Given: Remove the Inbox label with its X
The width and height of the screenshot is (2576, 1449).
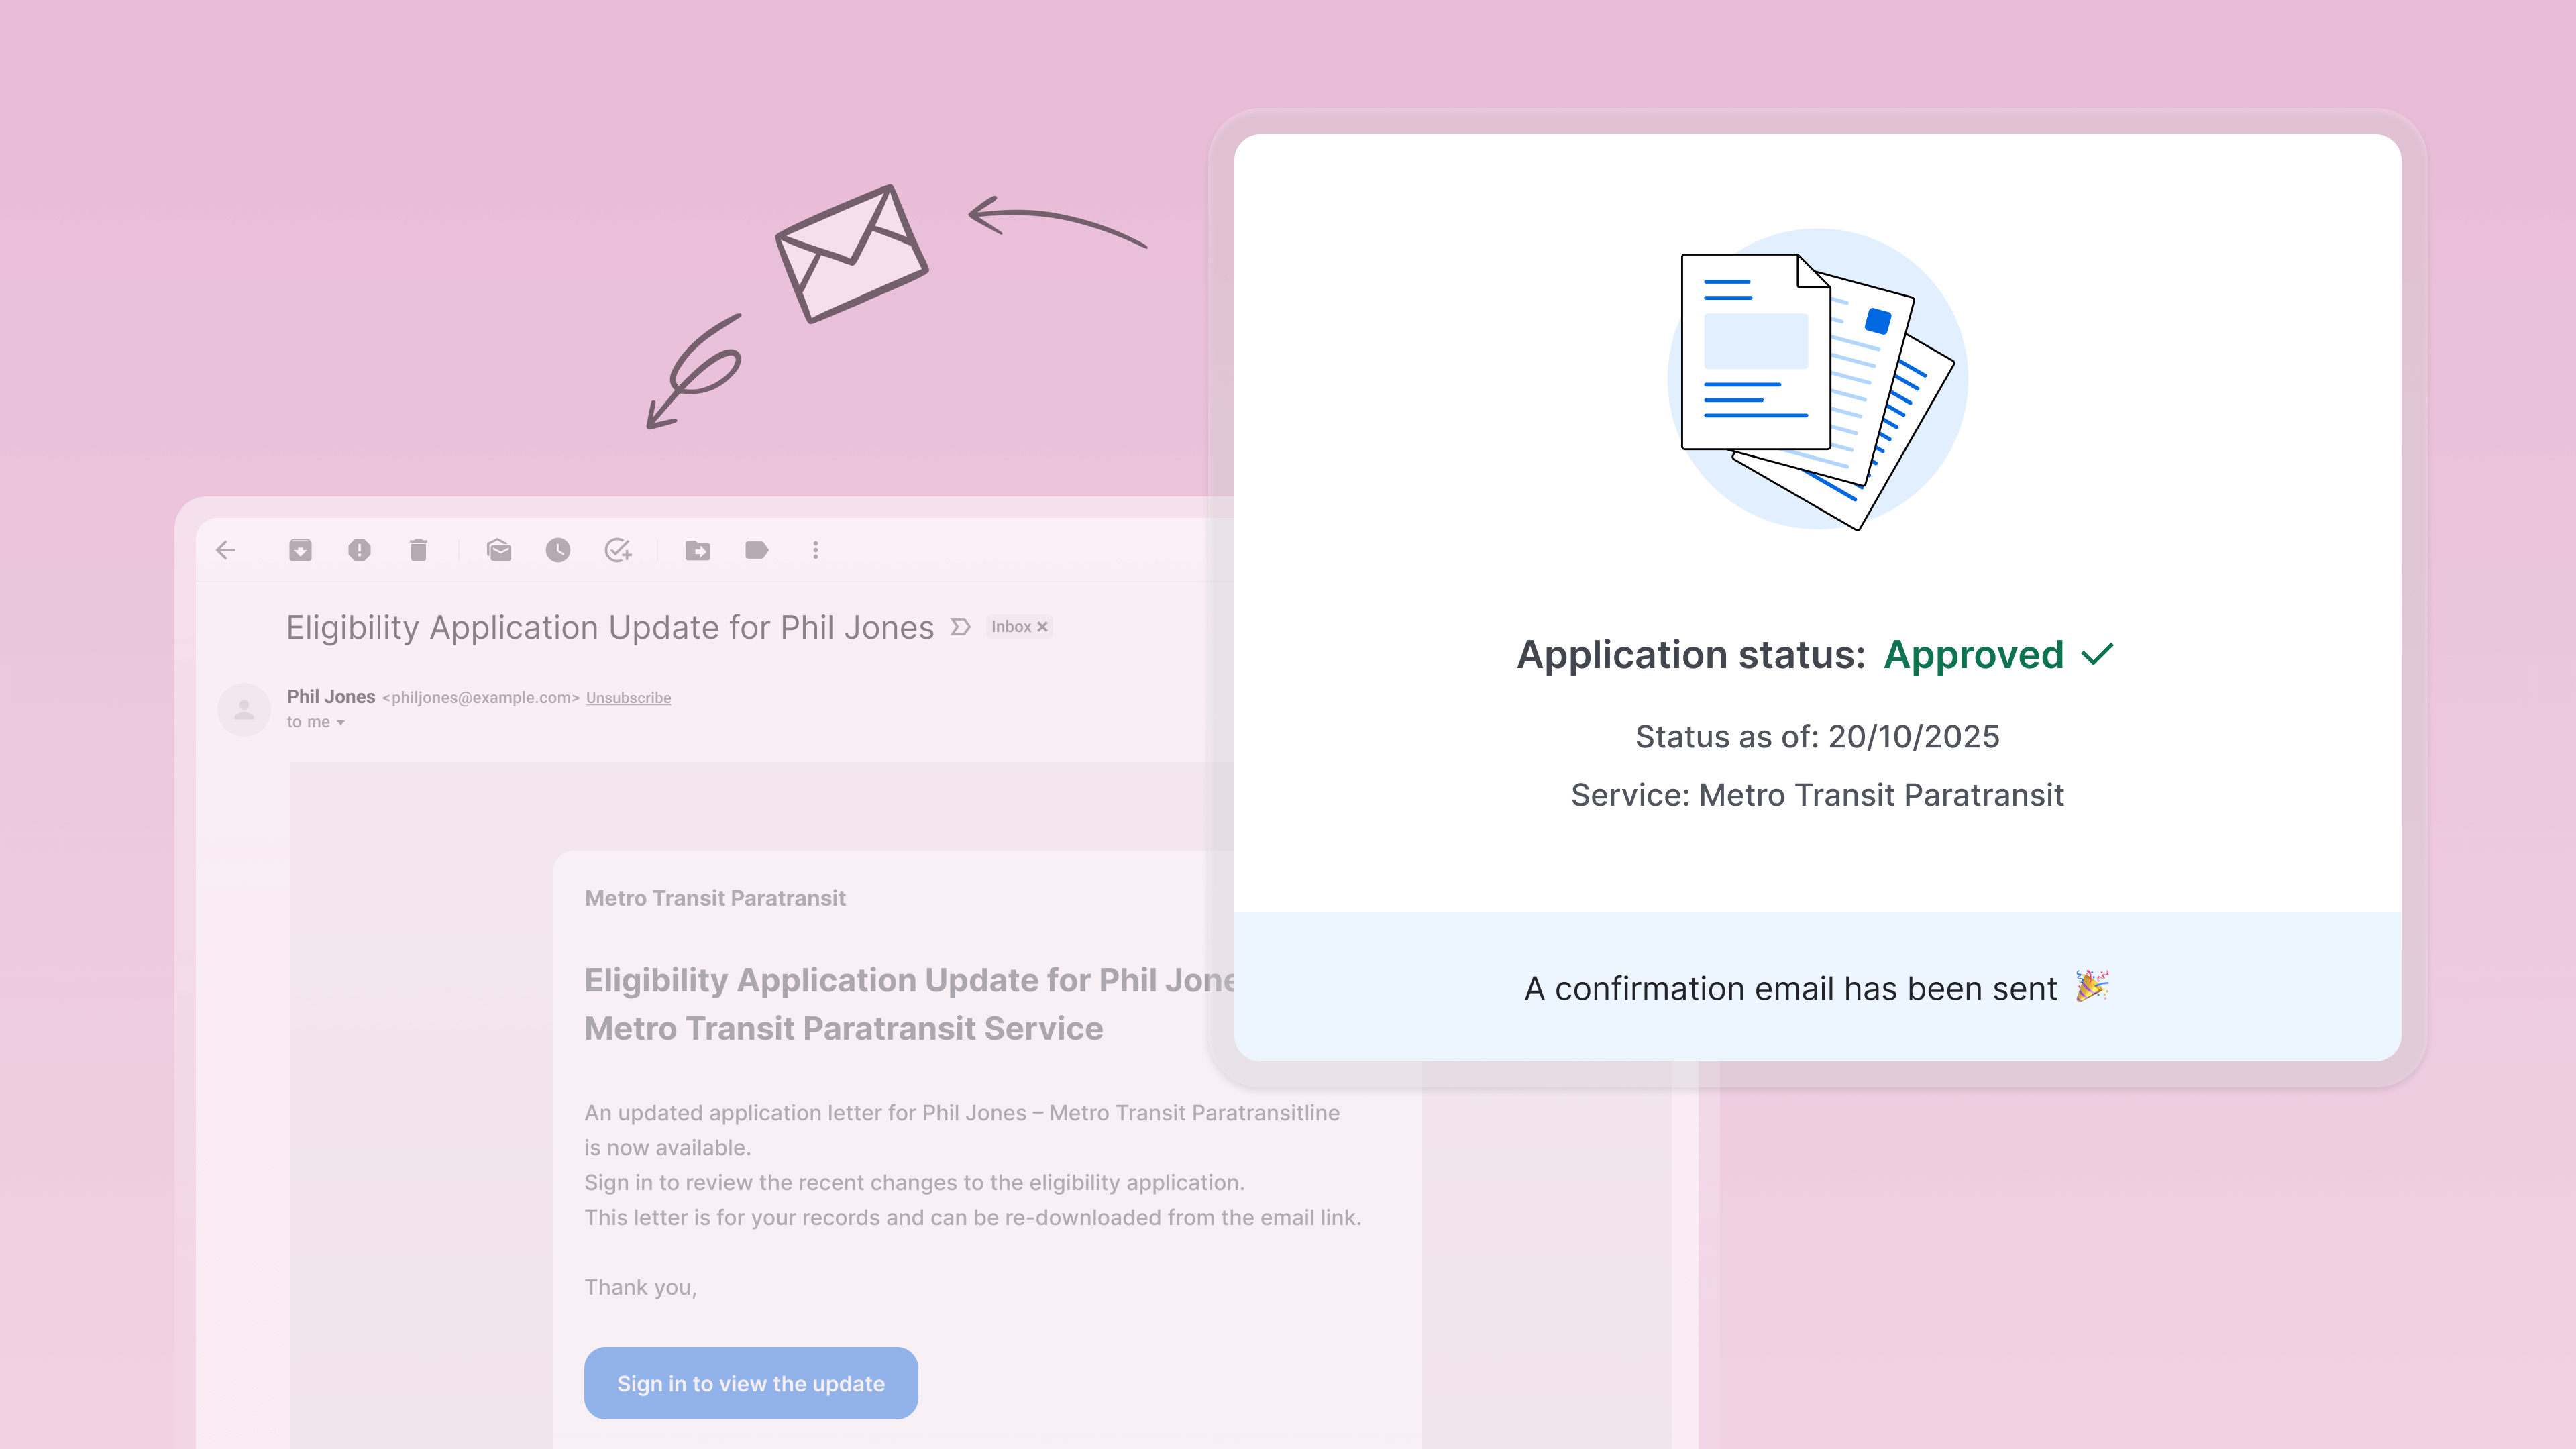Looking at the screenshot, I should 1042,627.
